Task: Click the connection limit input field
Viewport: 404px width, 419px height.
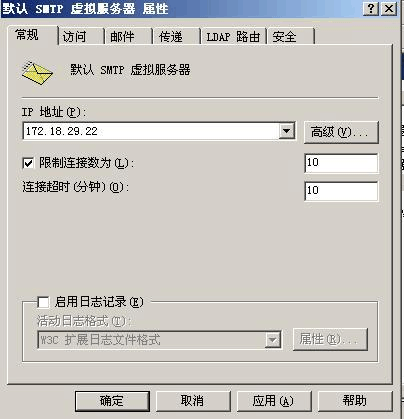Action: click(341, 163)
